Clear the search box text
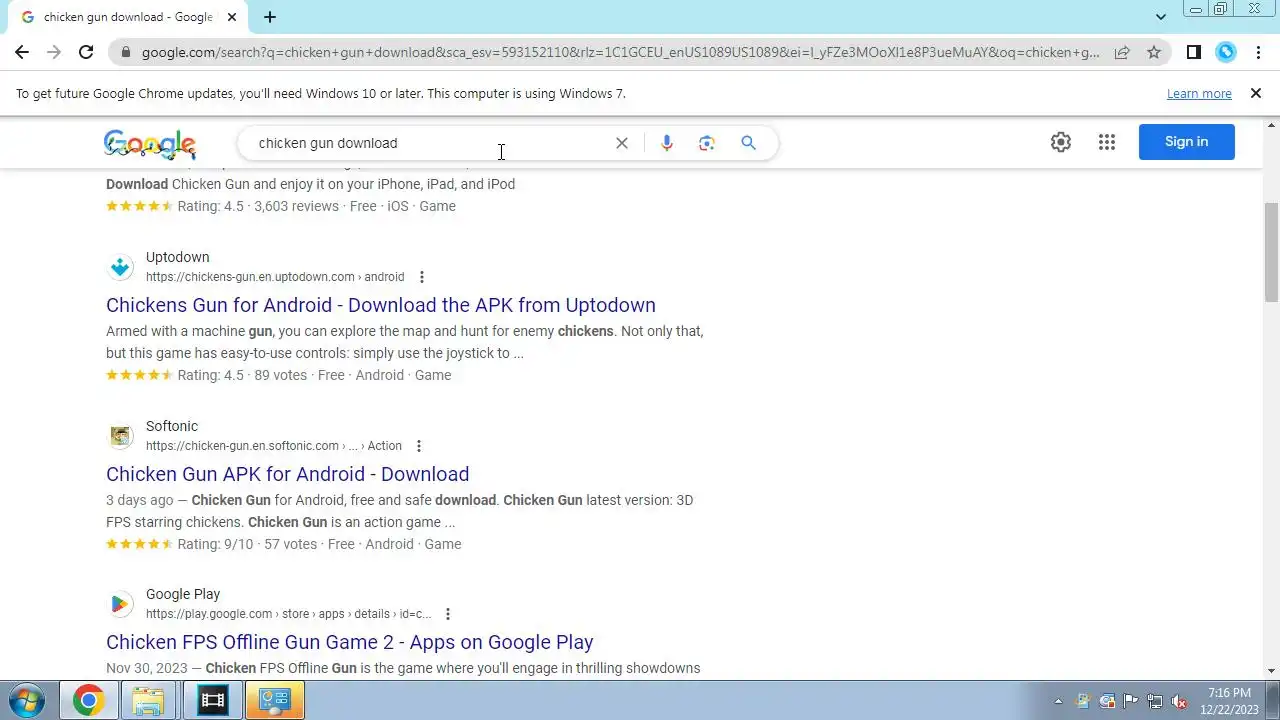The width and height of the screenshot is (1280, 720). tap(622, 143)
